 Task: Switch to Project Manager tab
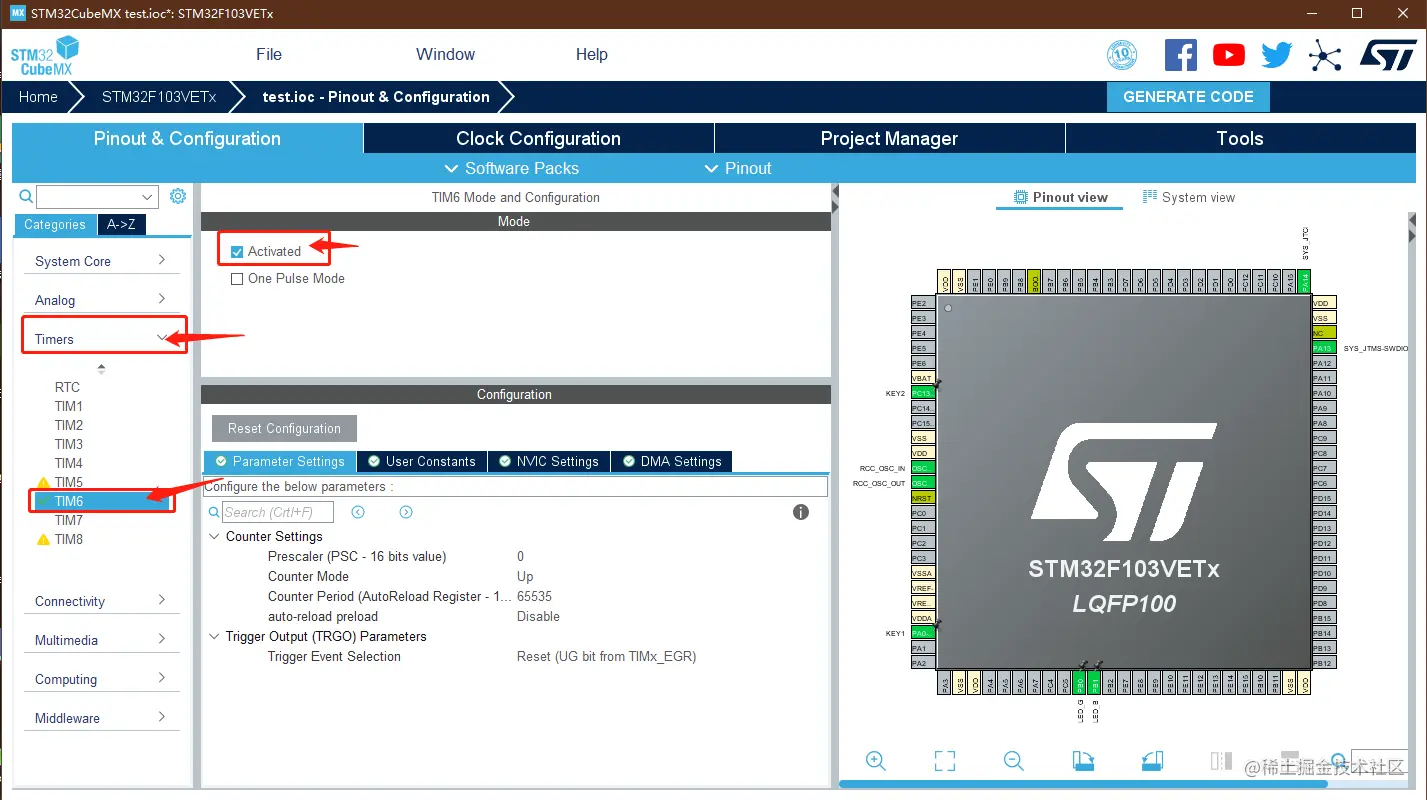click(889, 139)
